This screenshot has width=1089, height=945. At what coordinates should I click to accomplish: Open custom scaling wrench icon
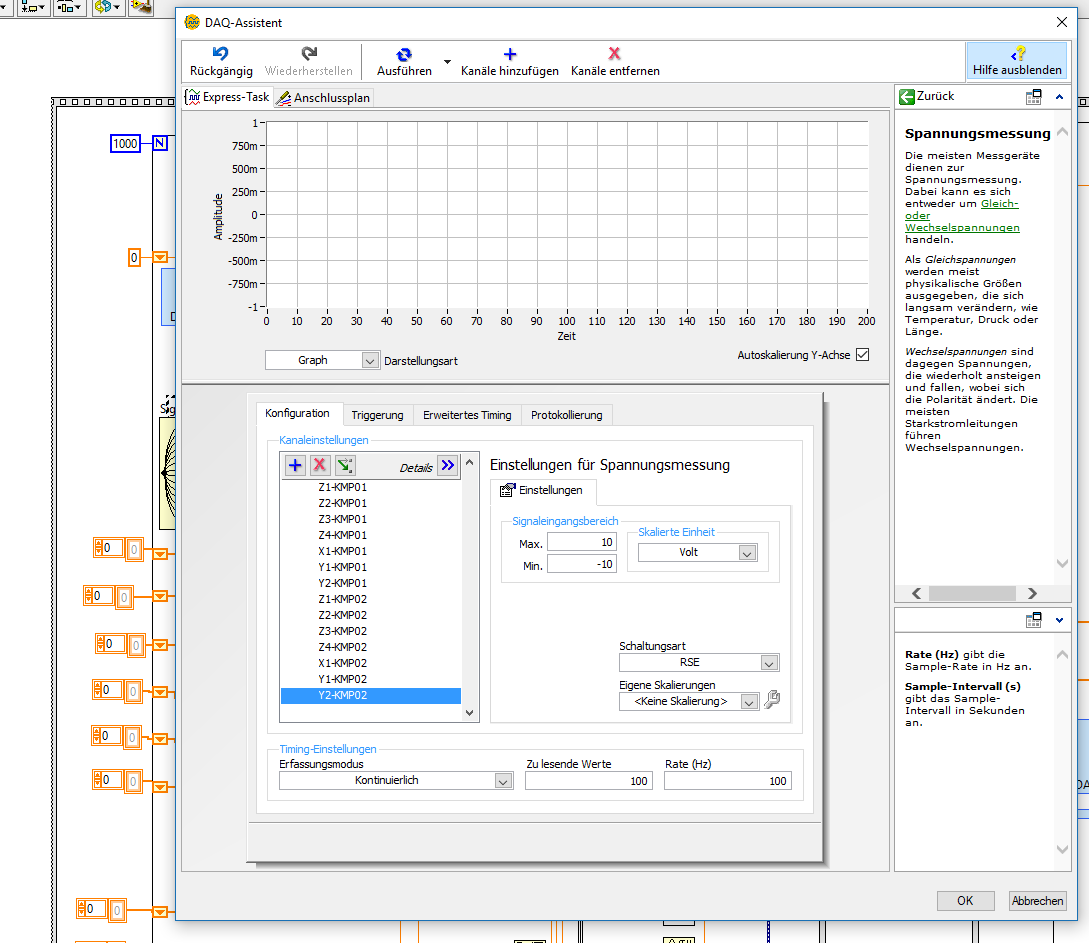coord(771,701)
